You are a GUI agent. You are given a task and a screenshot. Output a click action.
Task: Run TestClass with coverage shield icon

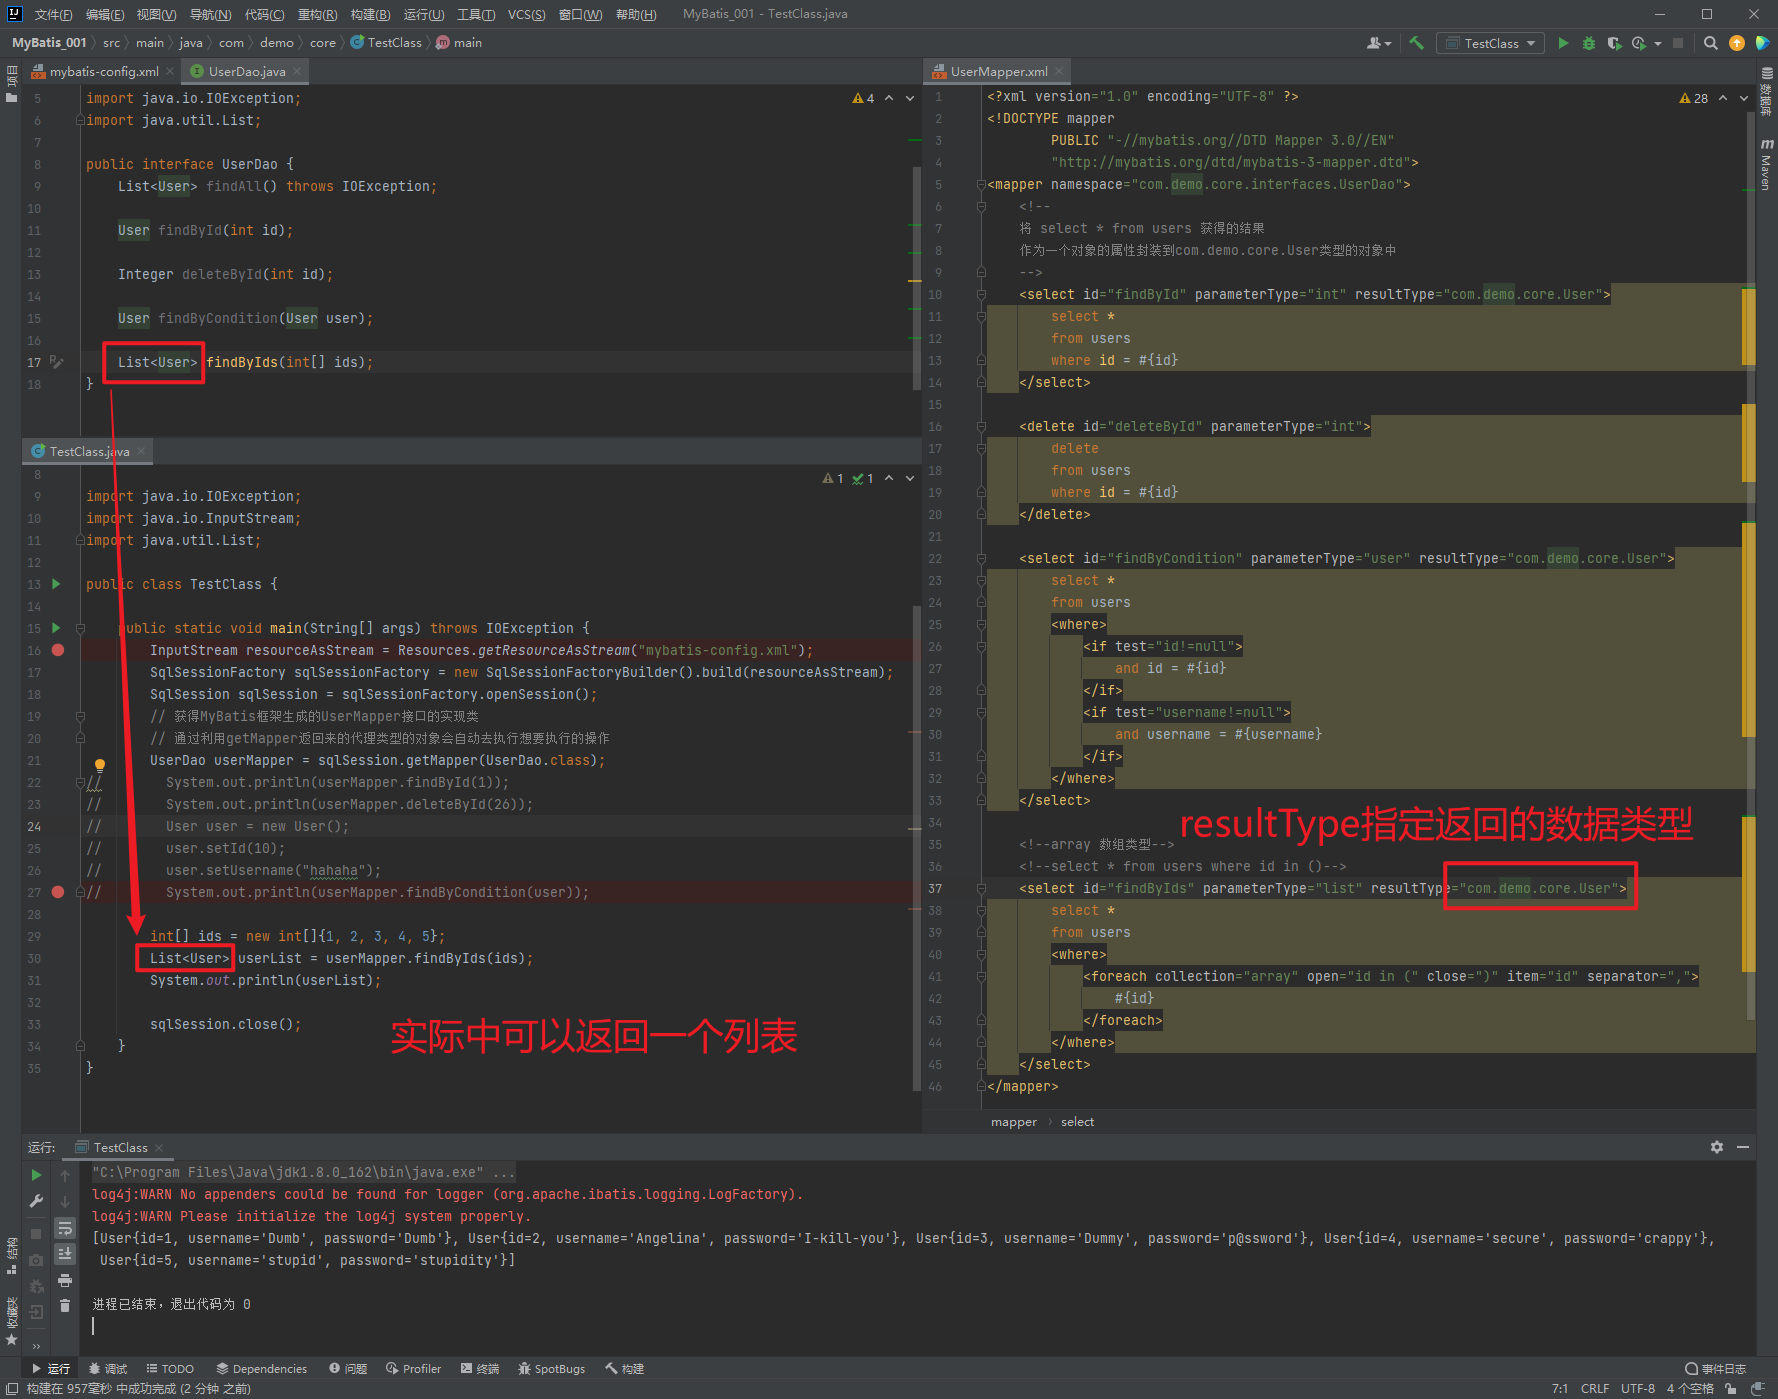(1613, 43)
